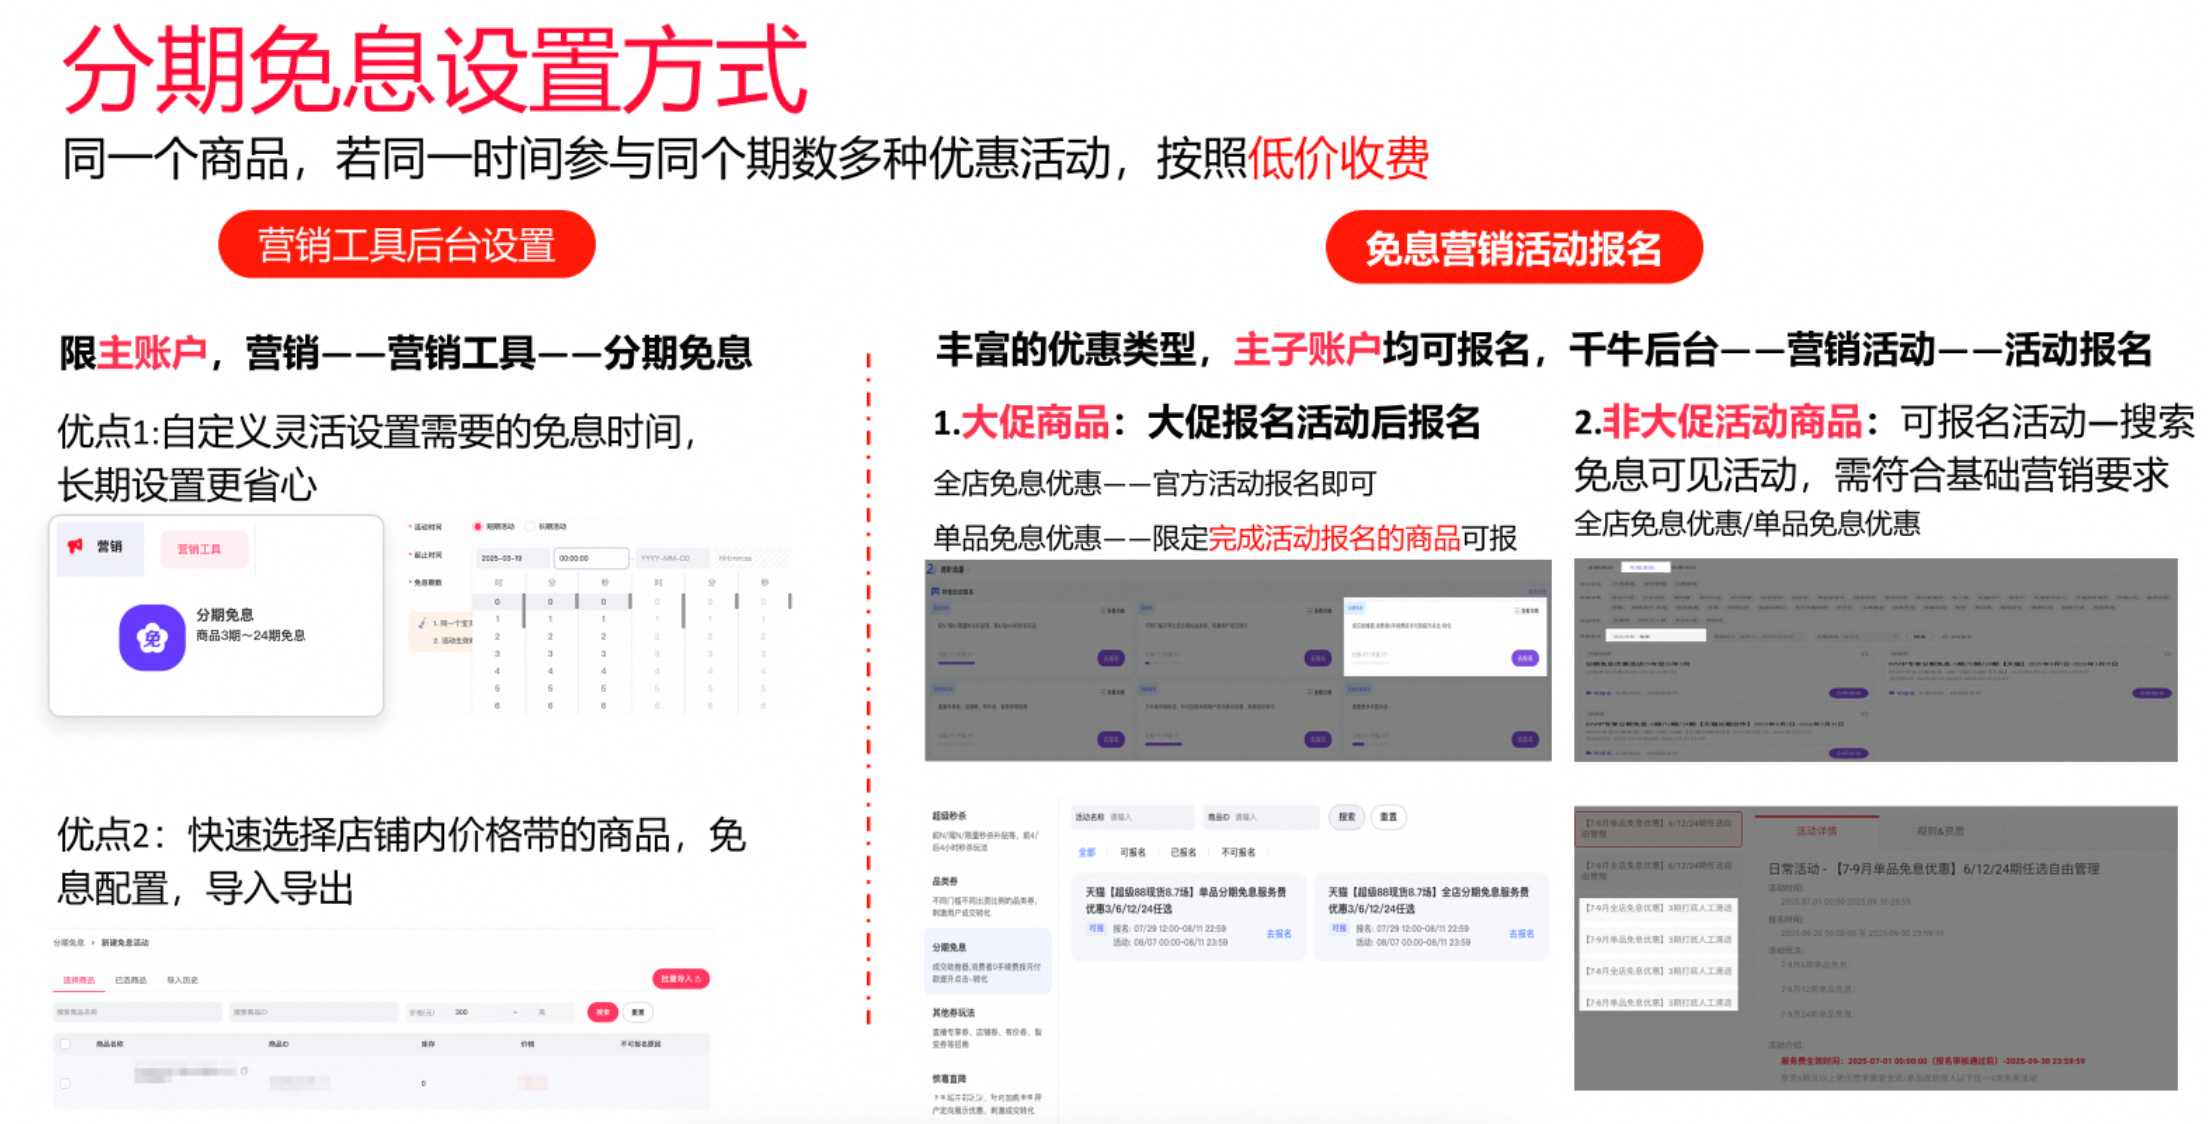Click the outlined 重置 button in activity list
2208x1124 pixels.
click(1389, 817)
